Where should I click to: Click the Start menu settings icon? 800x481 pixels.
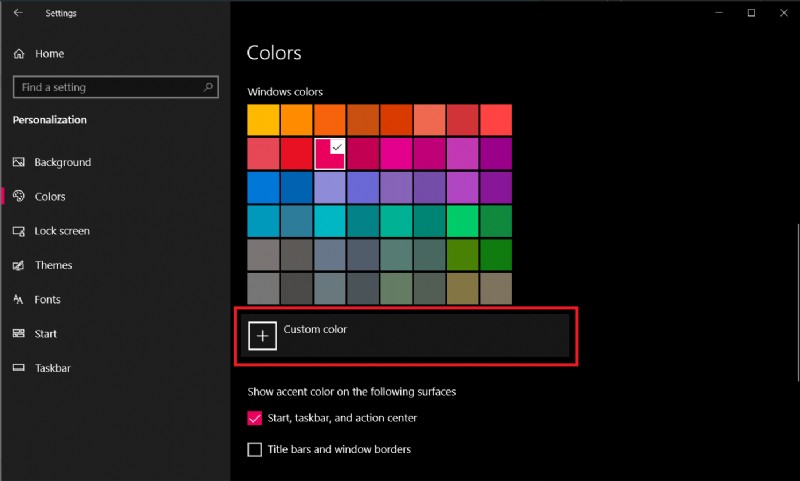point(19,334)
